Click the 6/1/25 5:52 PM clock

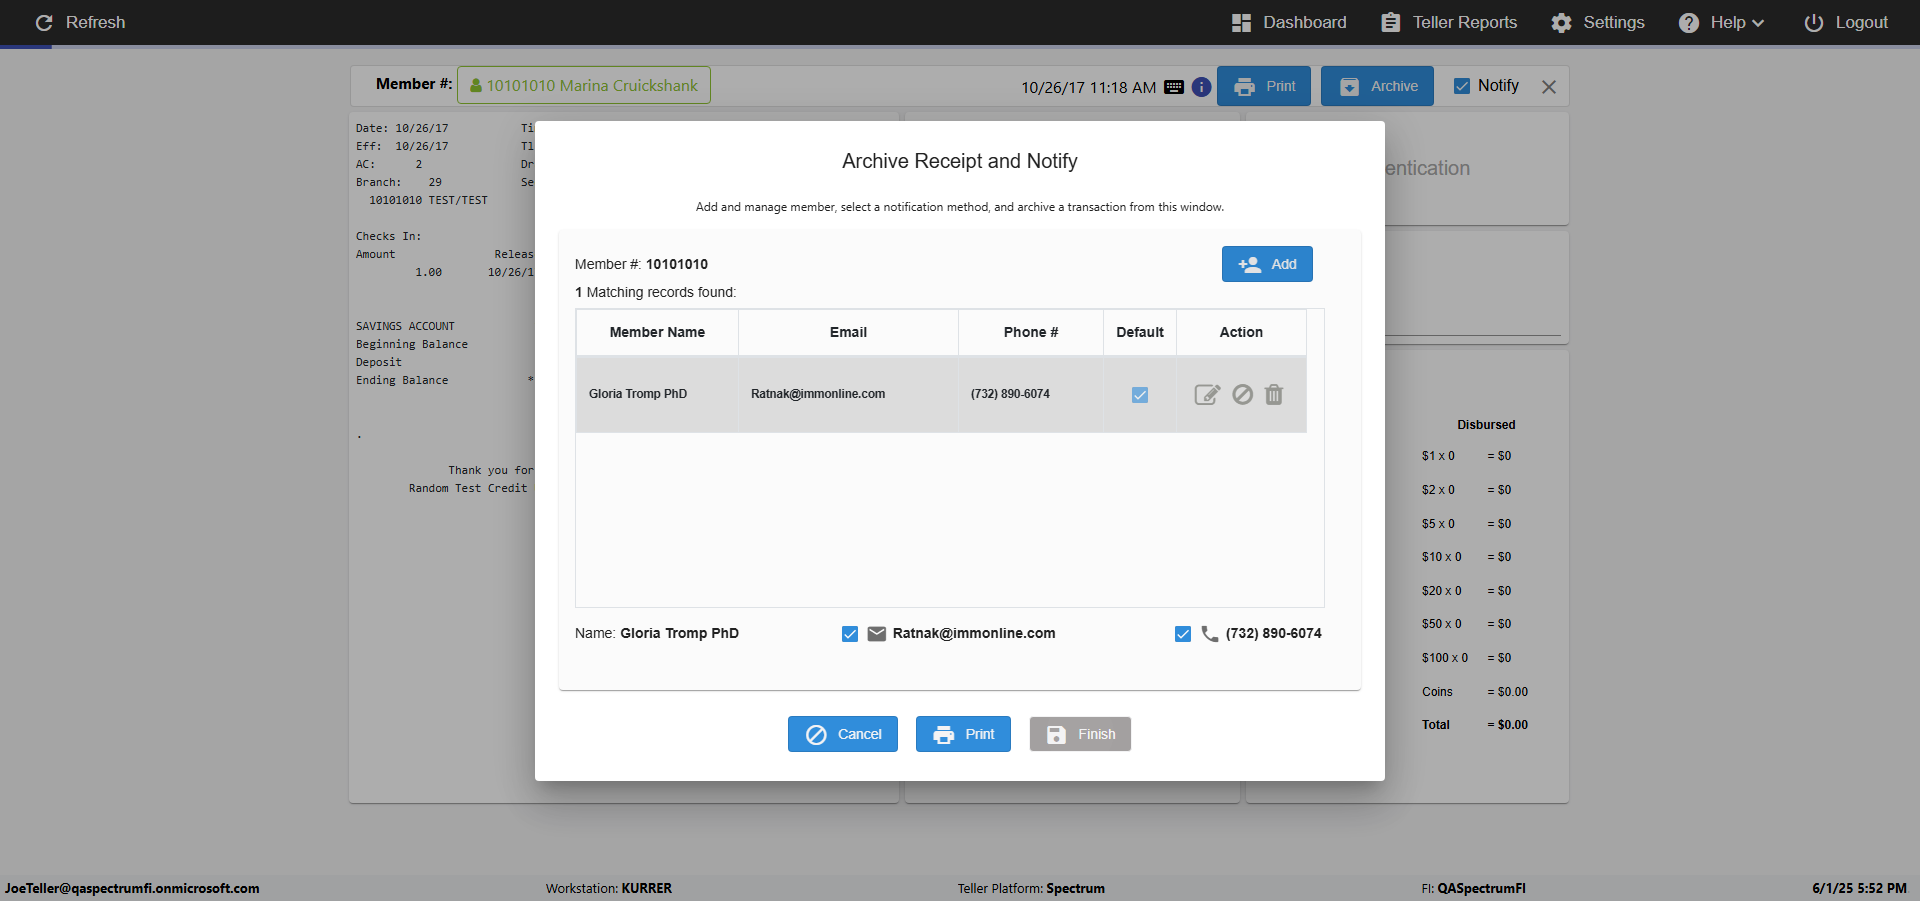coord(1860,888)
